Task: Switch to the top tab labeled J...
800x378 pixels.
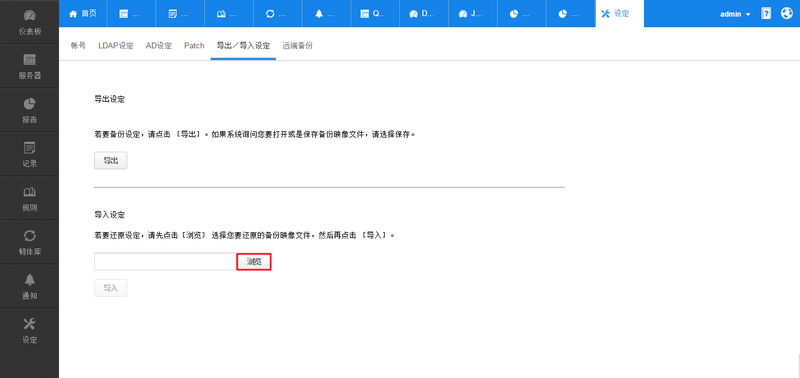Action: pos(472,14)
